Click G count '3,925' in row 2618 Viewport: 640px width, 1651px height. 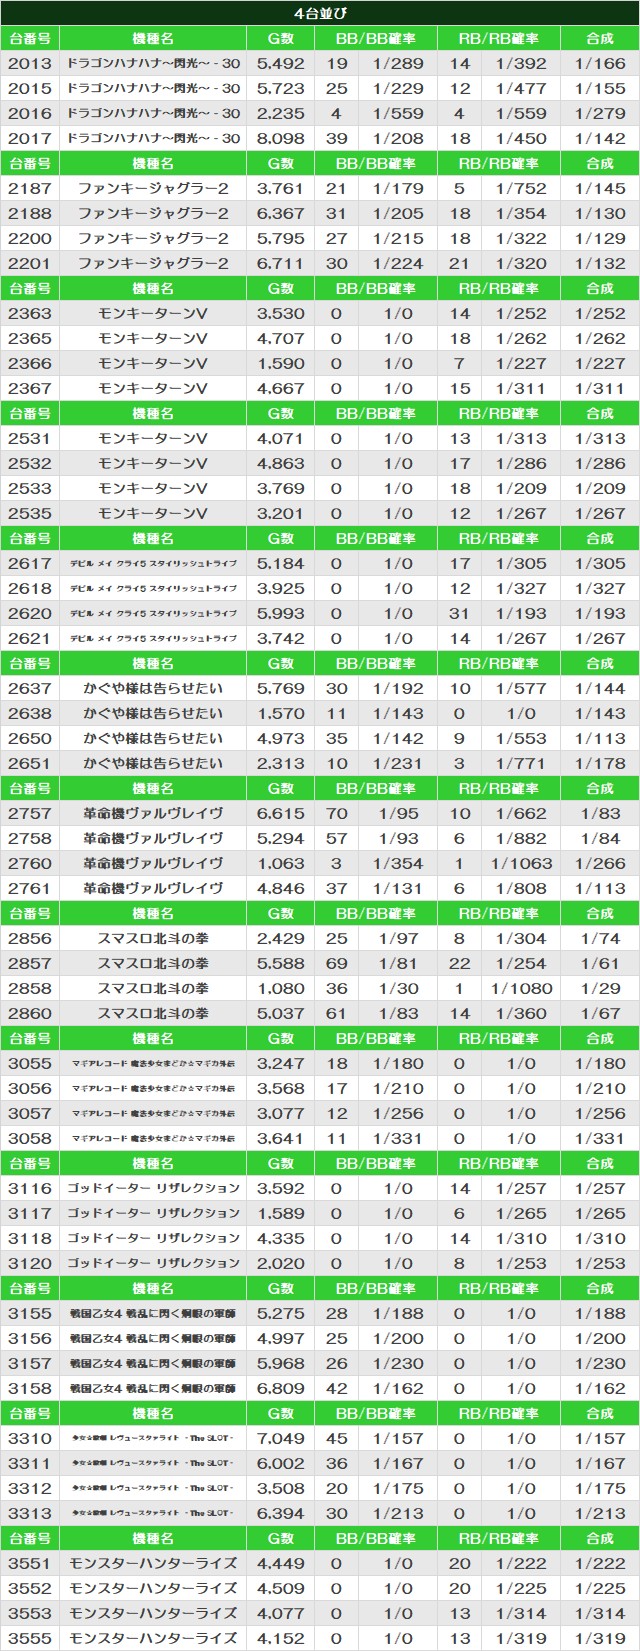(281, 588)
